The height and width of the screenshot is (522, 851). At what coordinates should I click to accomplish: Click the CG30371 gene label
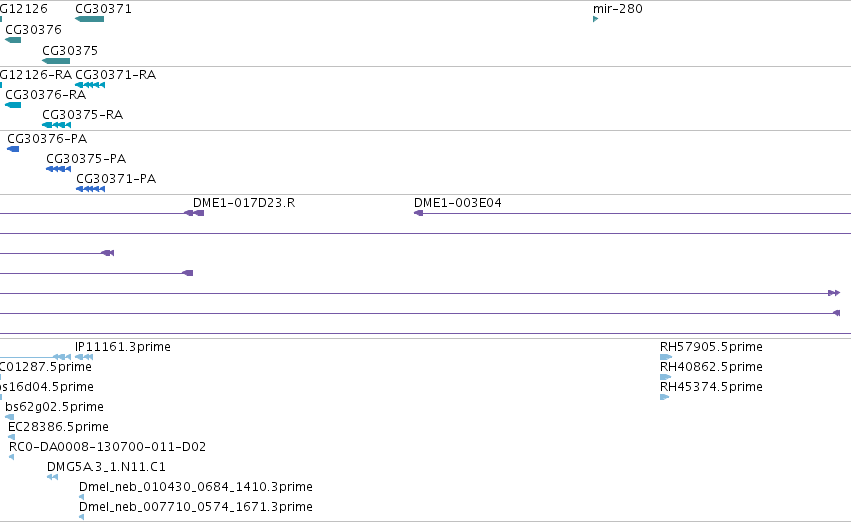pos(103,9)
